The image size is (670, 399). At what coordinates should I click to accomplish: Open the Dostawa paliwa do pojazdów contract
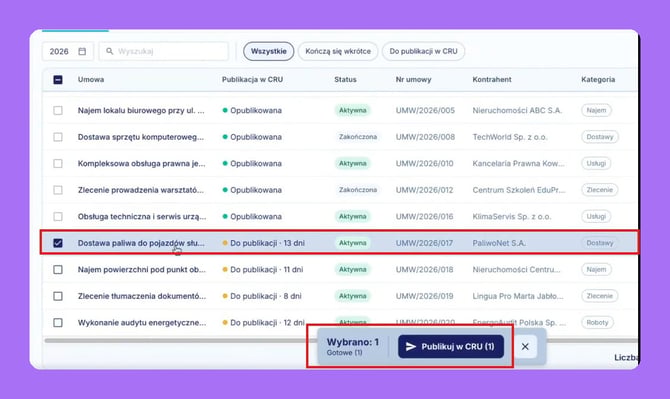(141, 243)
